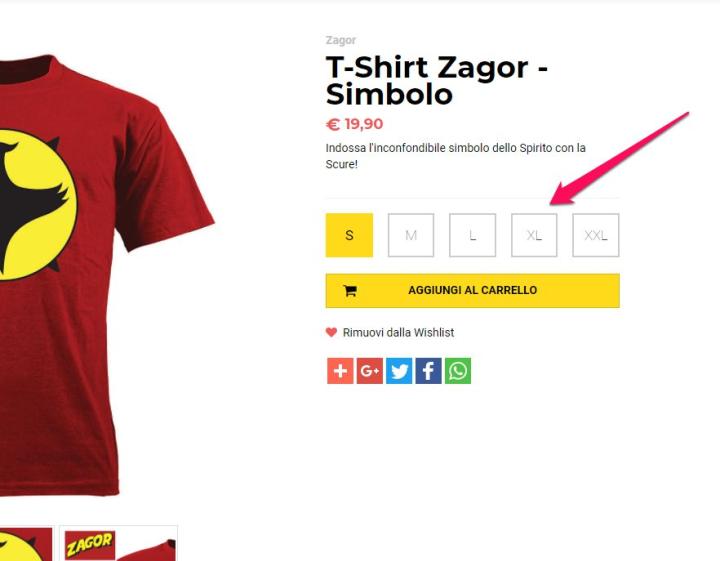Choose size XXL
The width and height of the screenshot is (720, 561).
[596, 235]
